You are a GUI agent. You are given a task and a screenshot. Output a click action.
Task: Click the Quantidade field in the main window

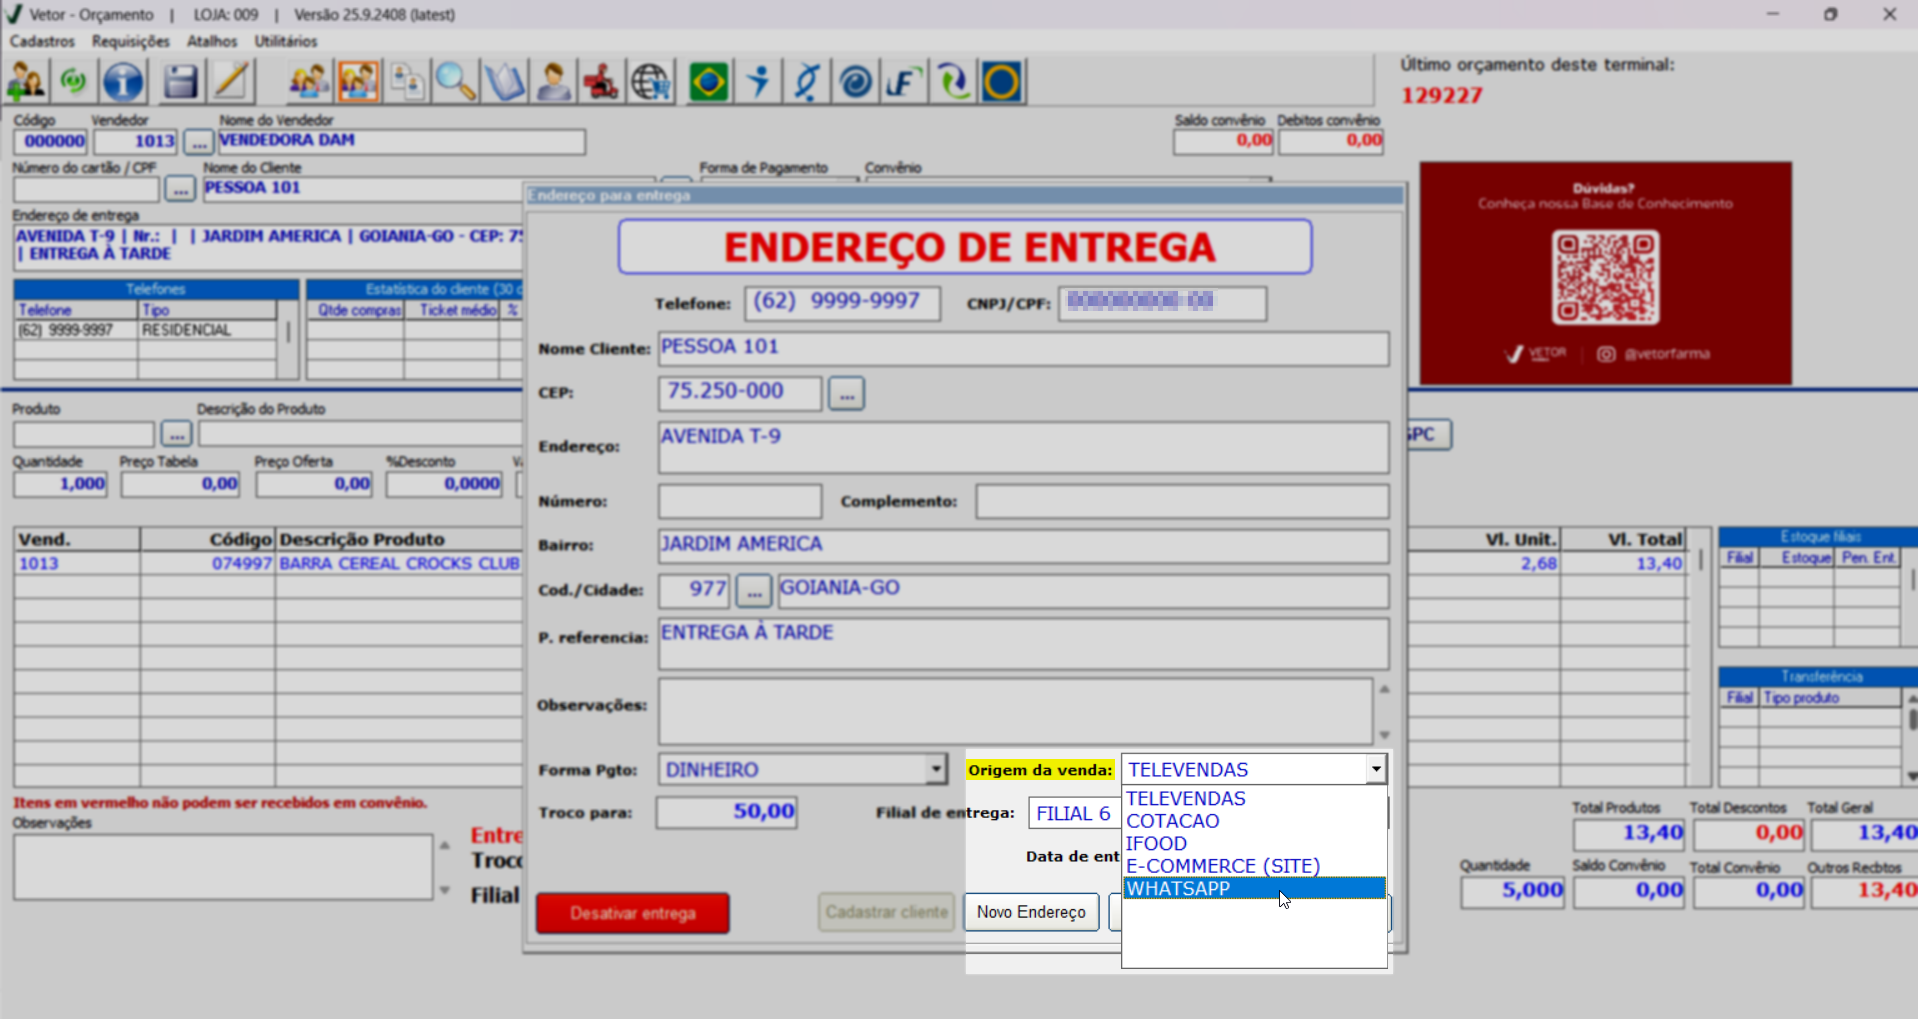coord(60,484)
